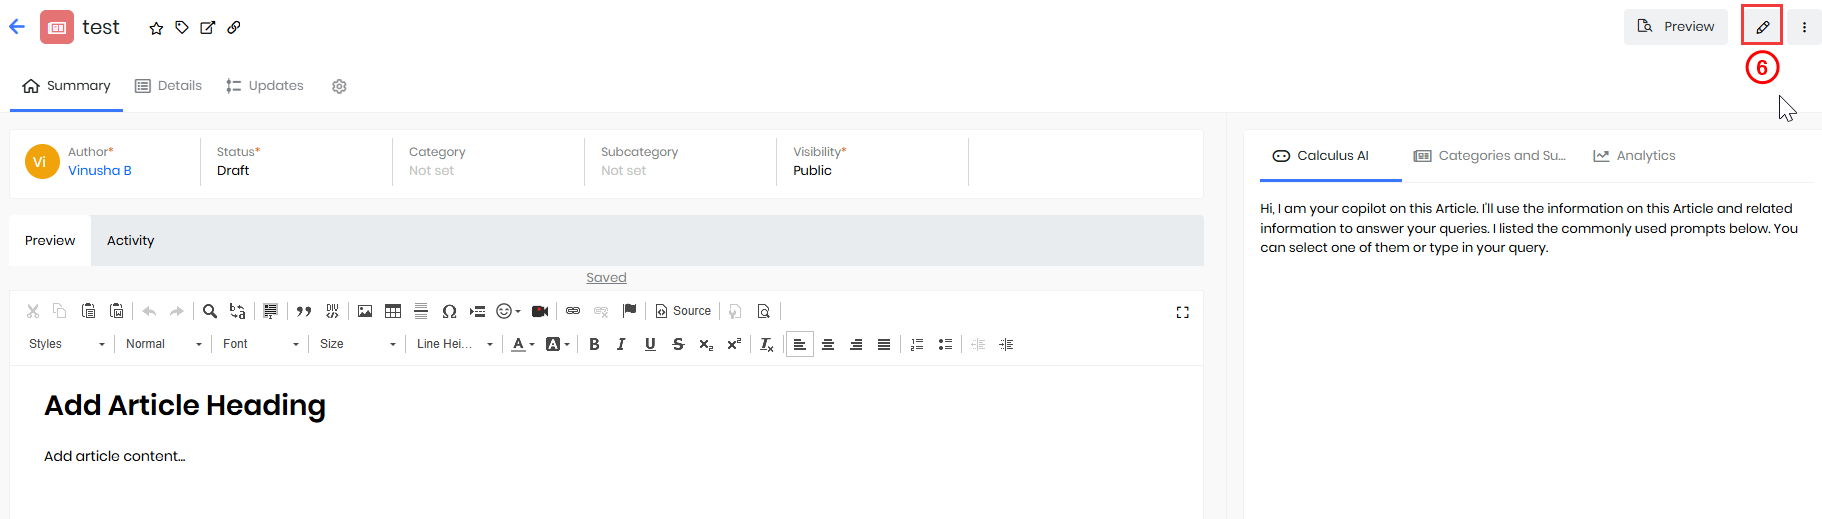Insert a table into the article
This screenshot has width=1822, height=519.
(x=393, y=312)
